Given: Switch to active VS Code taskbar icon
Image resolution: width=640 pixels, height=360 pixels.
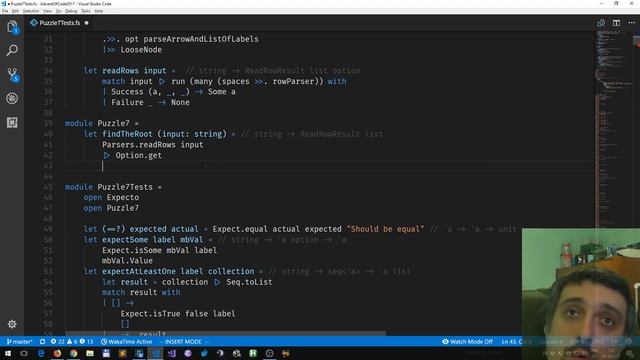Looking at the screenshot, I should pos(155,353).
